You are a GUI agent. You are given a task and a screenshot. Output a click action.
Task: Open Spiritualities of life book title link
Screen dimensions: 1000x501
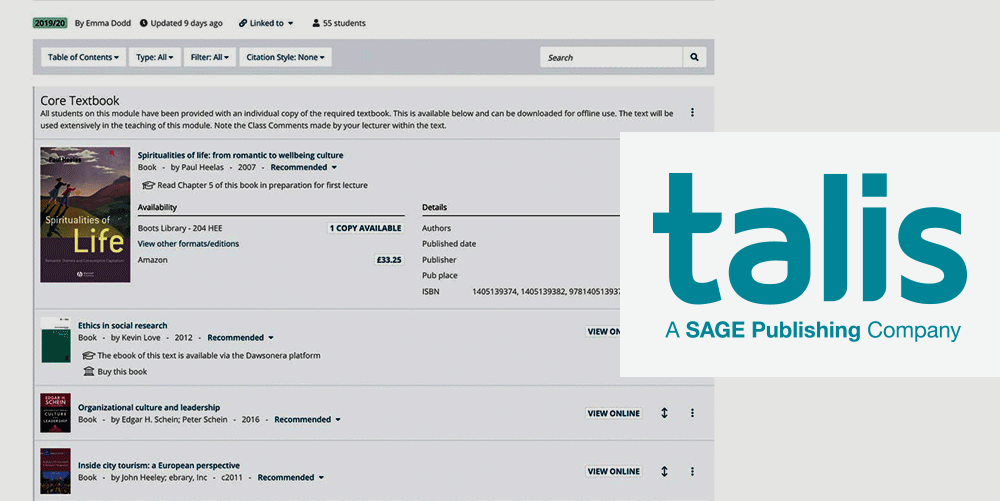tap(240, 155)
